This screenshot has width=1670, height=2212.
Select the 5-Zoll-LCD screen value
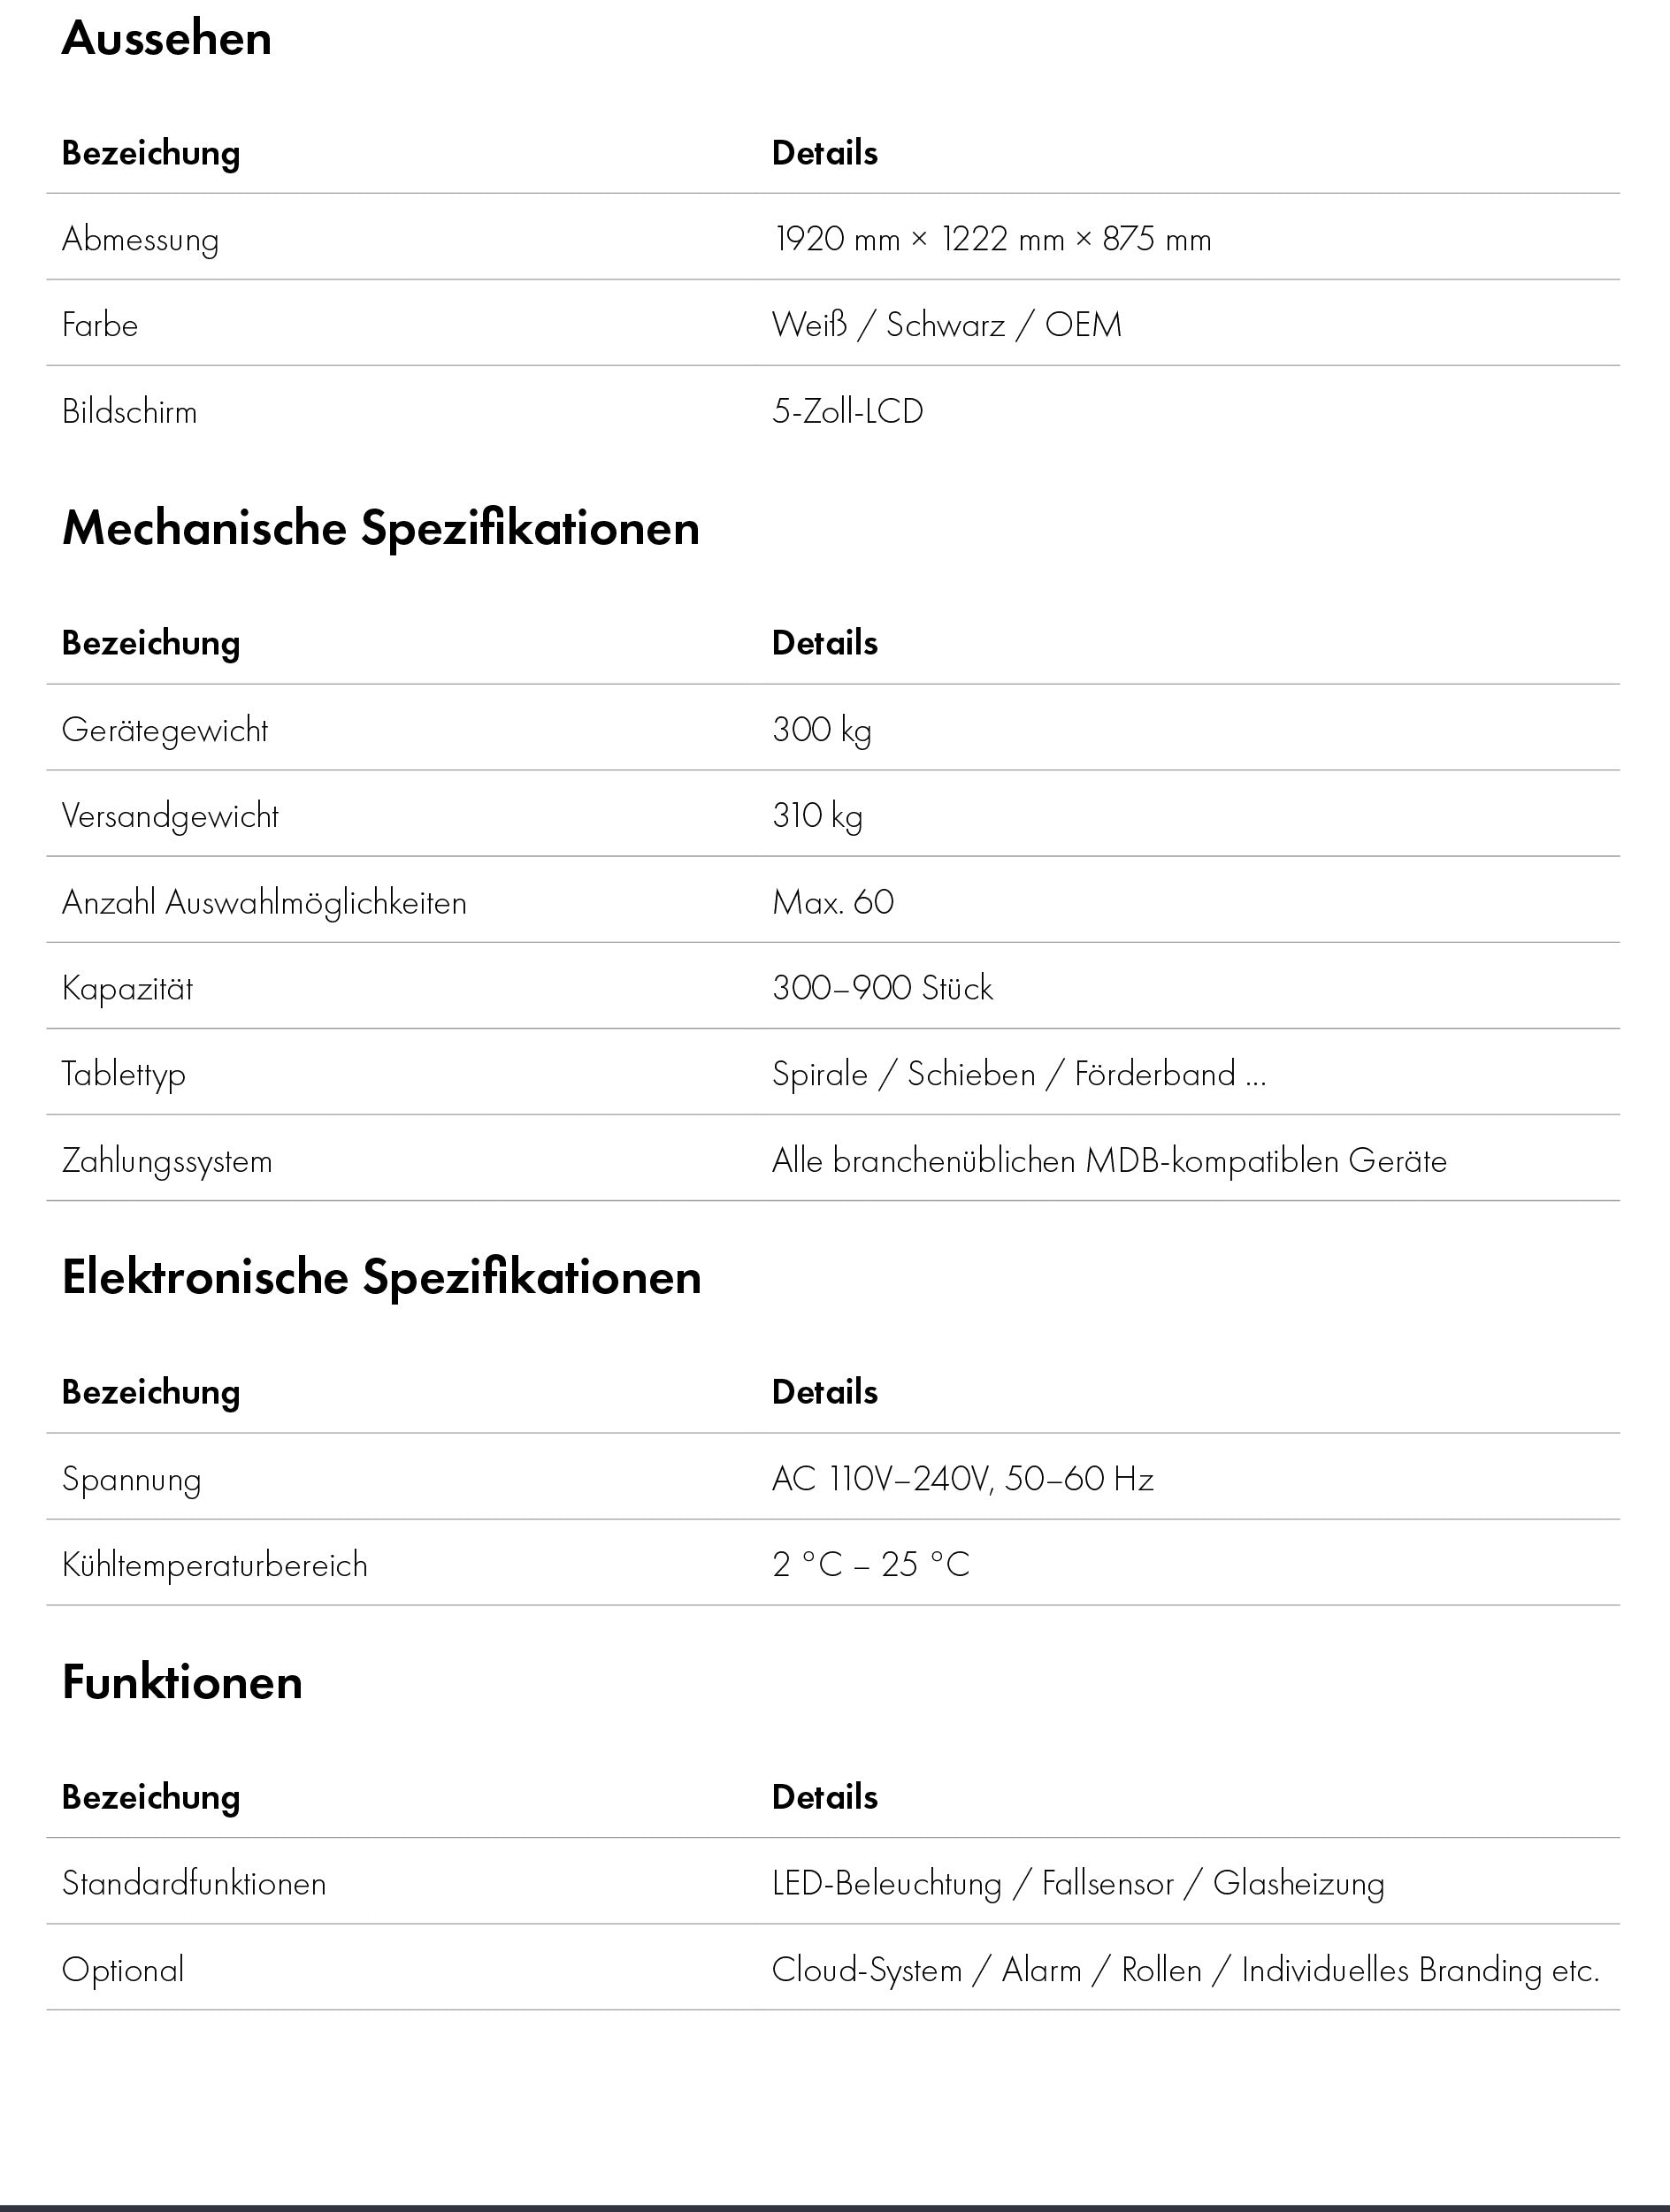coord(847,411)
